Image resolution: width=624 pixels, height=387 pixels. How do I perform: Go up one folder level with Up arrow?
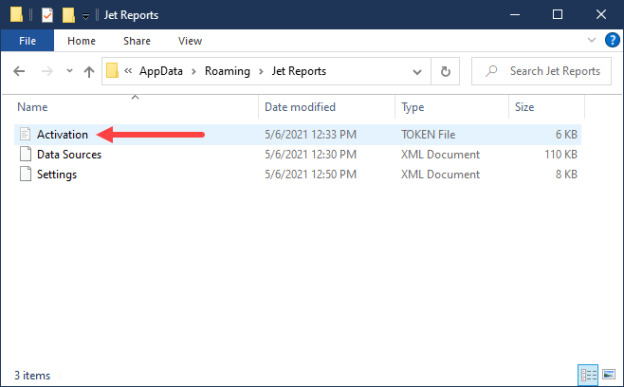(89, 72)
